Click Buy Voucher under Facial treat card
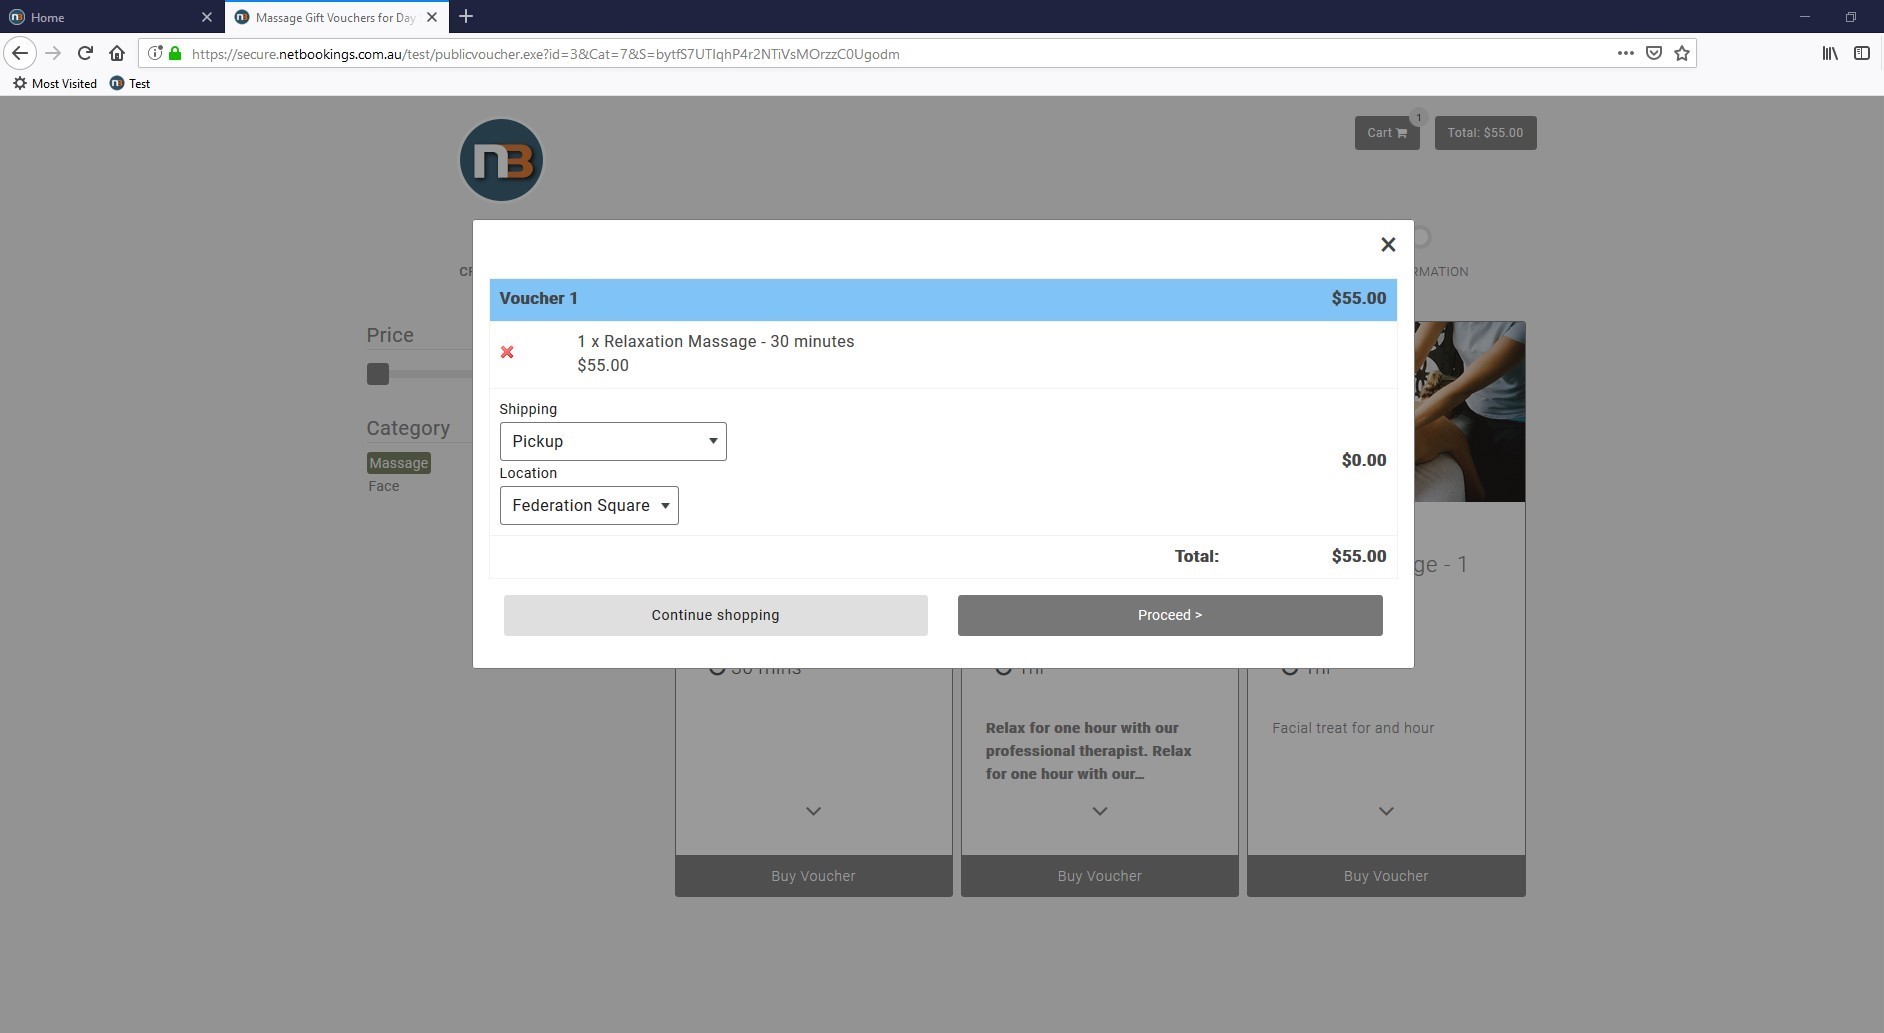The height and width of the screenshot is (1033, 1884). 1386,876
